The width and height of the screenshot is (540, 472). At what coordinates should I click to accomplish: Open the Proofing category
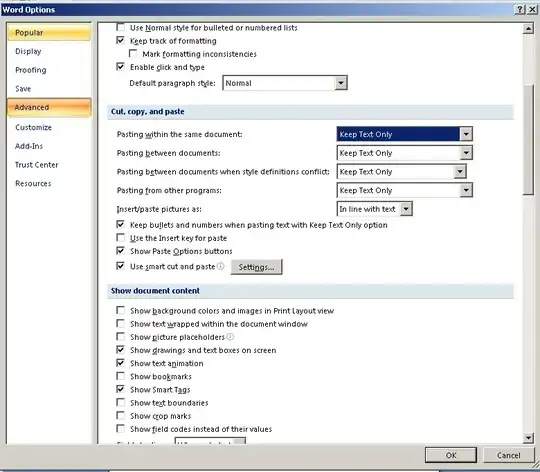(49, 70)
